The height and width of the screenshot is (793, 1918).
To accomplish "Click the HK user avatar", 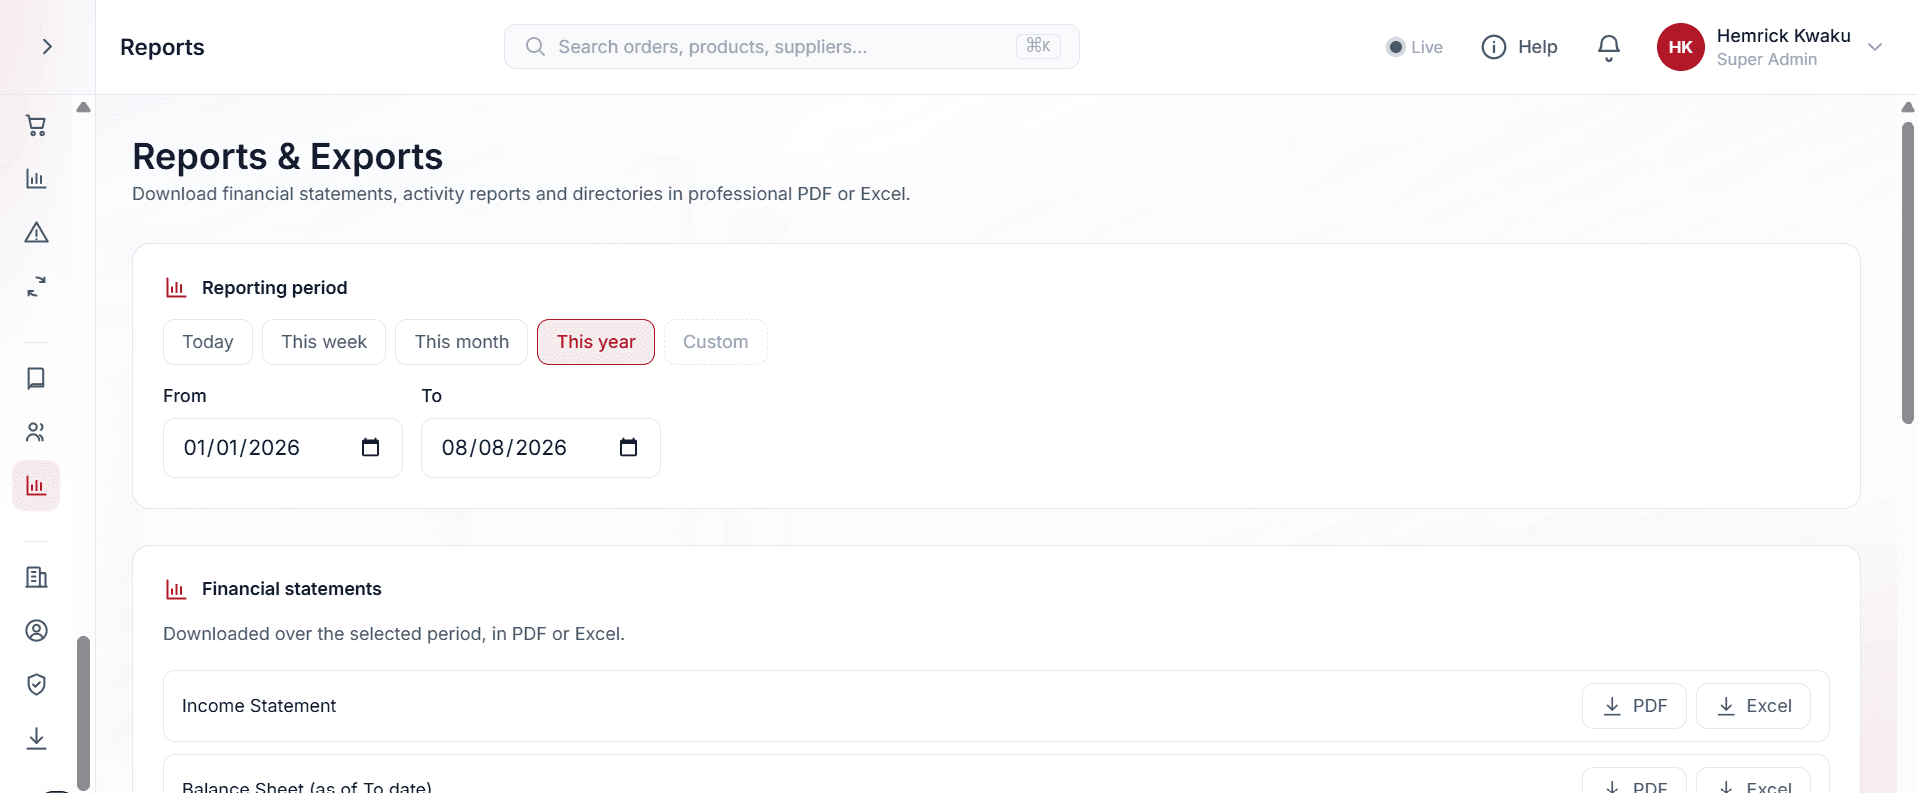I will (1680, 47).
